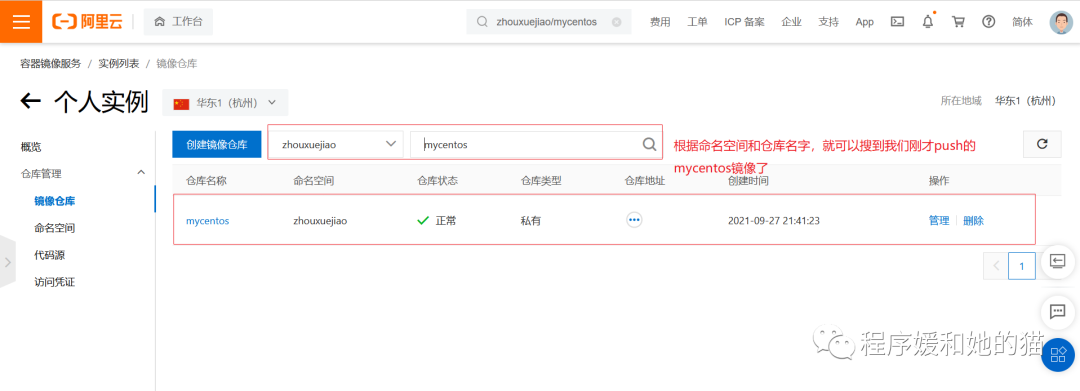1080x391 pixels.
Task: Go to 实例列表 breadcrumb
Action: 118,63
